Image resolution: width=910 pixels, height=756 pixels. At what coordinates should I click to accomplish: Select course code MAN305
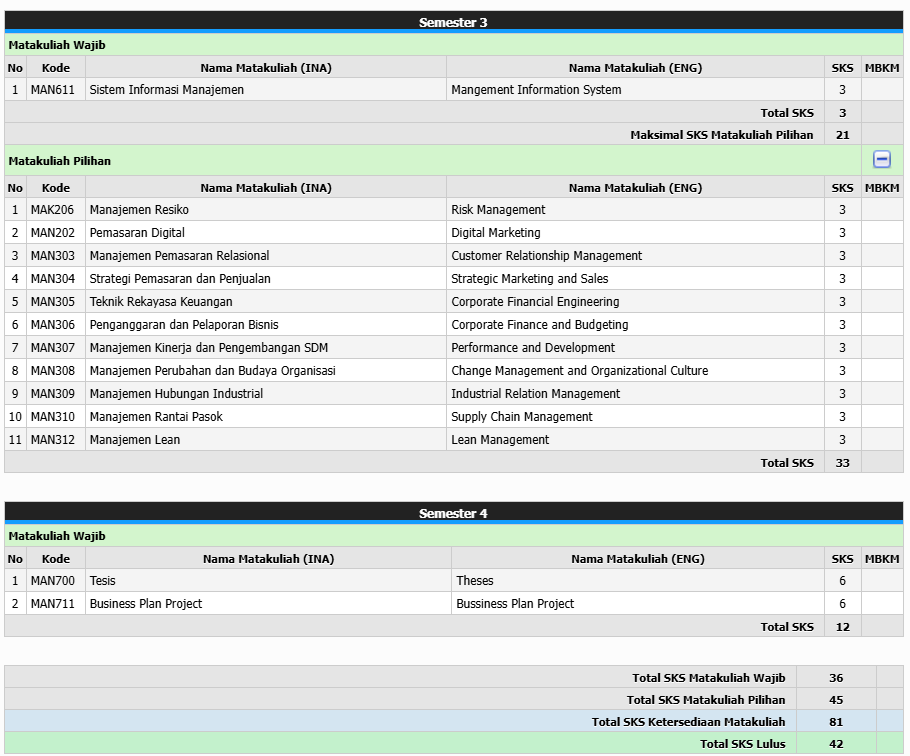coord(53,302)
